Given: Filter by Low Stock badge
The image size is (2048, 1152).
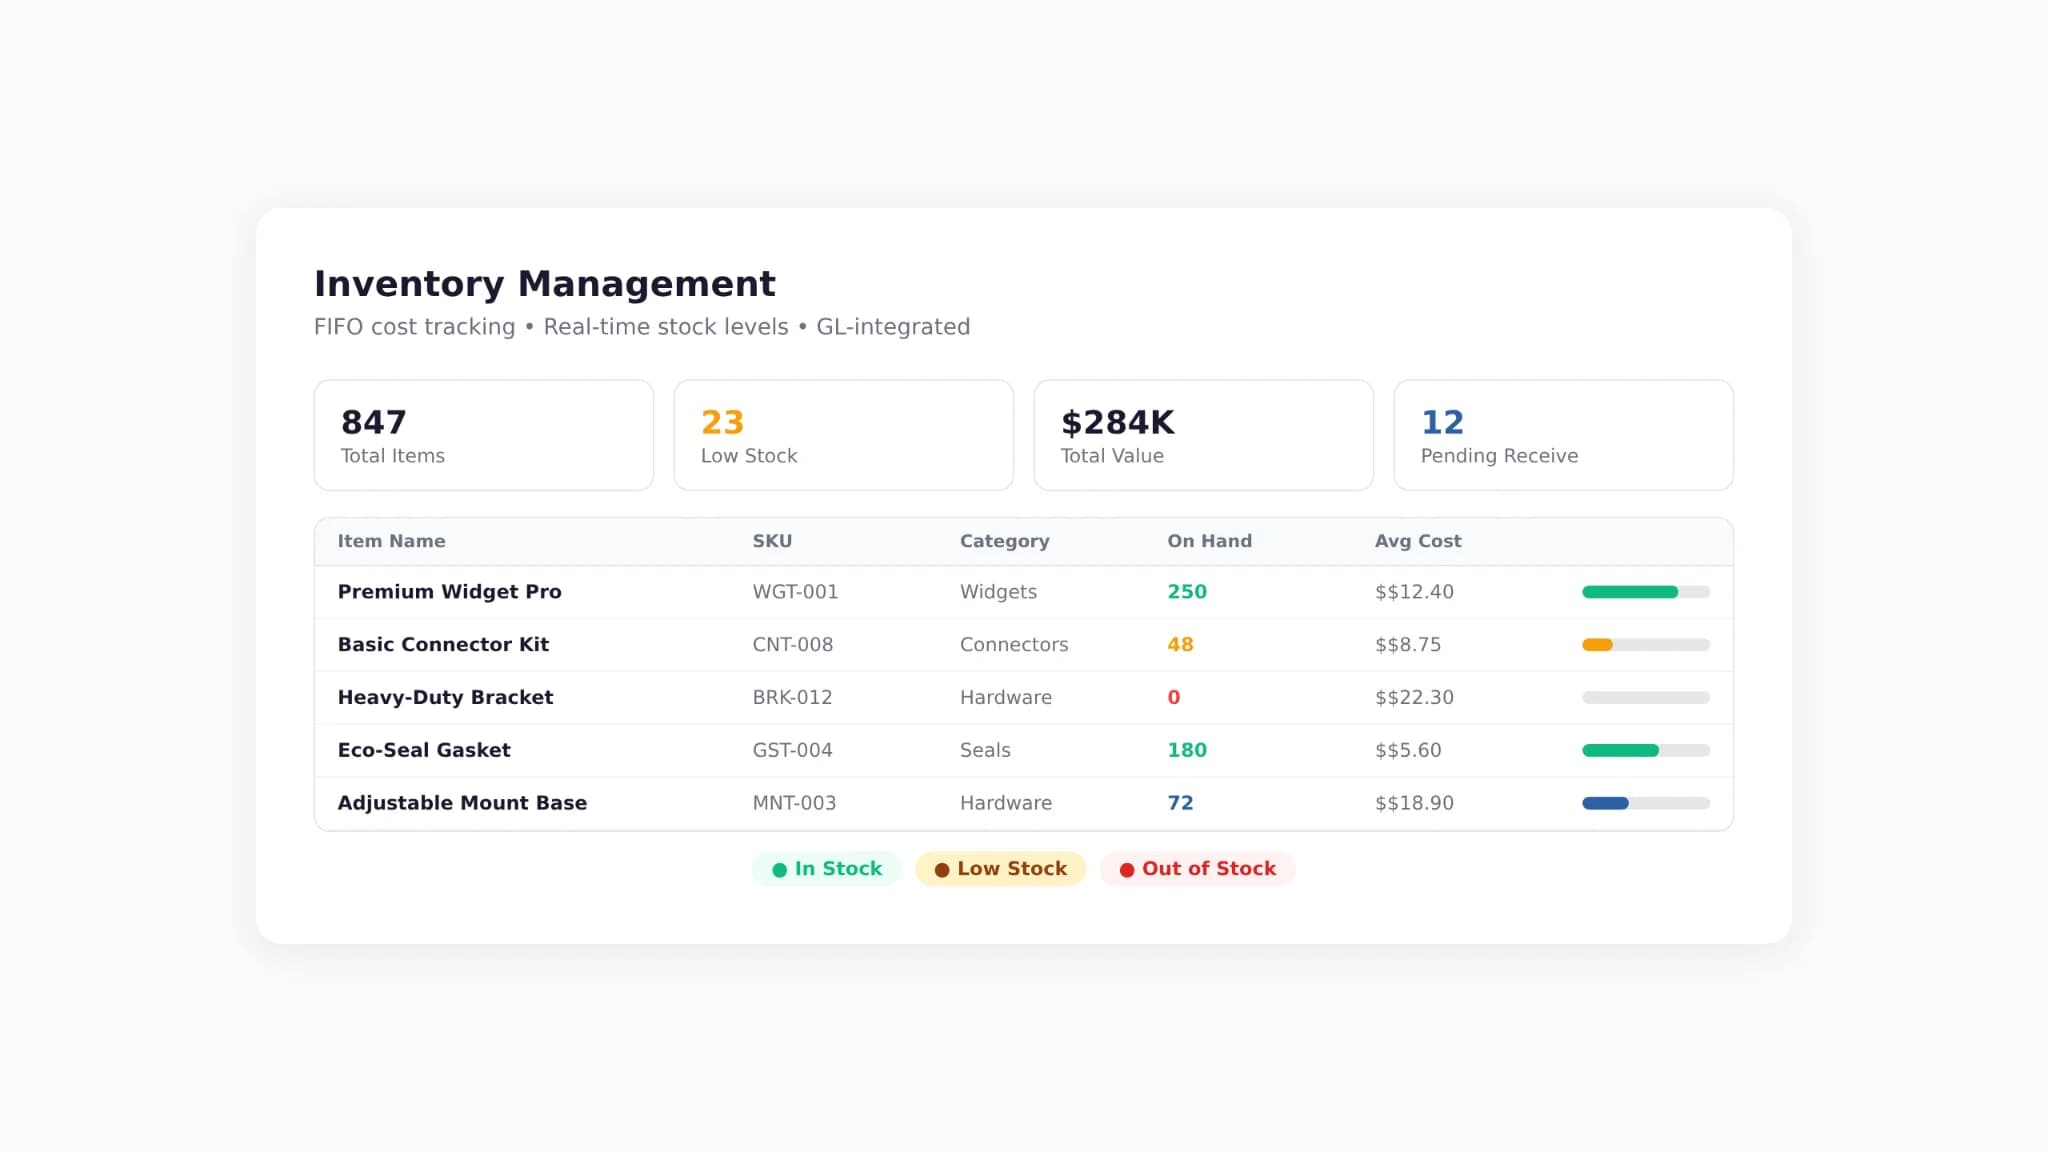Looking at the screenshot, I should (1000, 869).
